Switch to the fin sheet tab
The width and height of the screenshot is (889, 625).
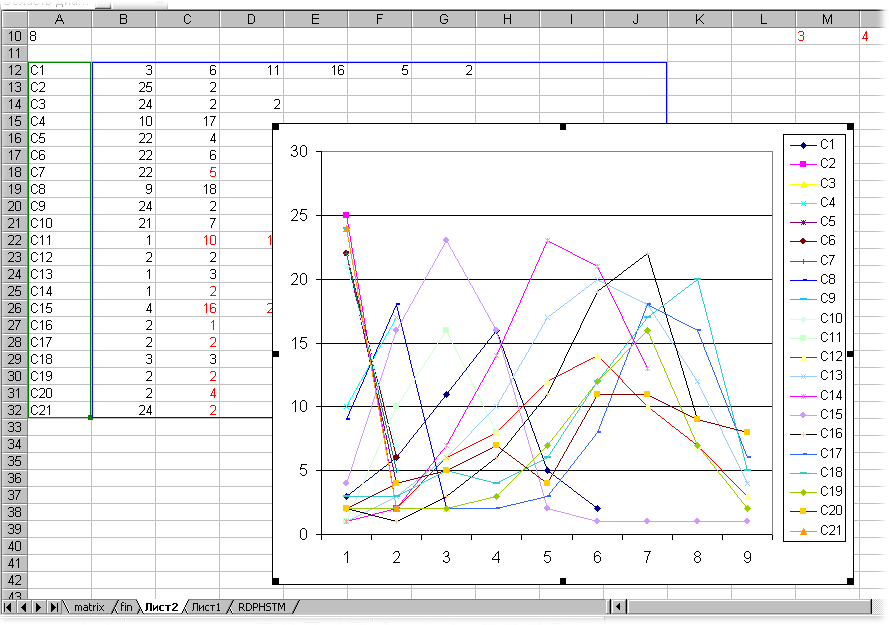[127, 607]
